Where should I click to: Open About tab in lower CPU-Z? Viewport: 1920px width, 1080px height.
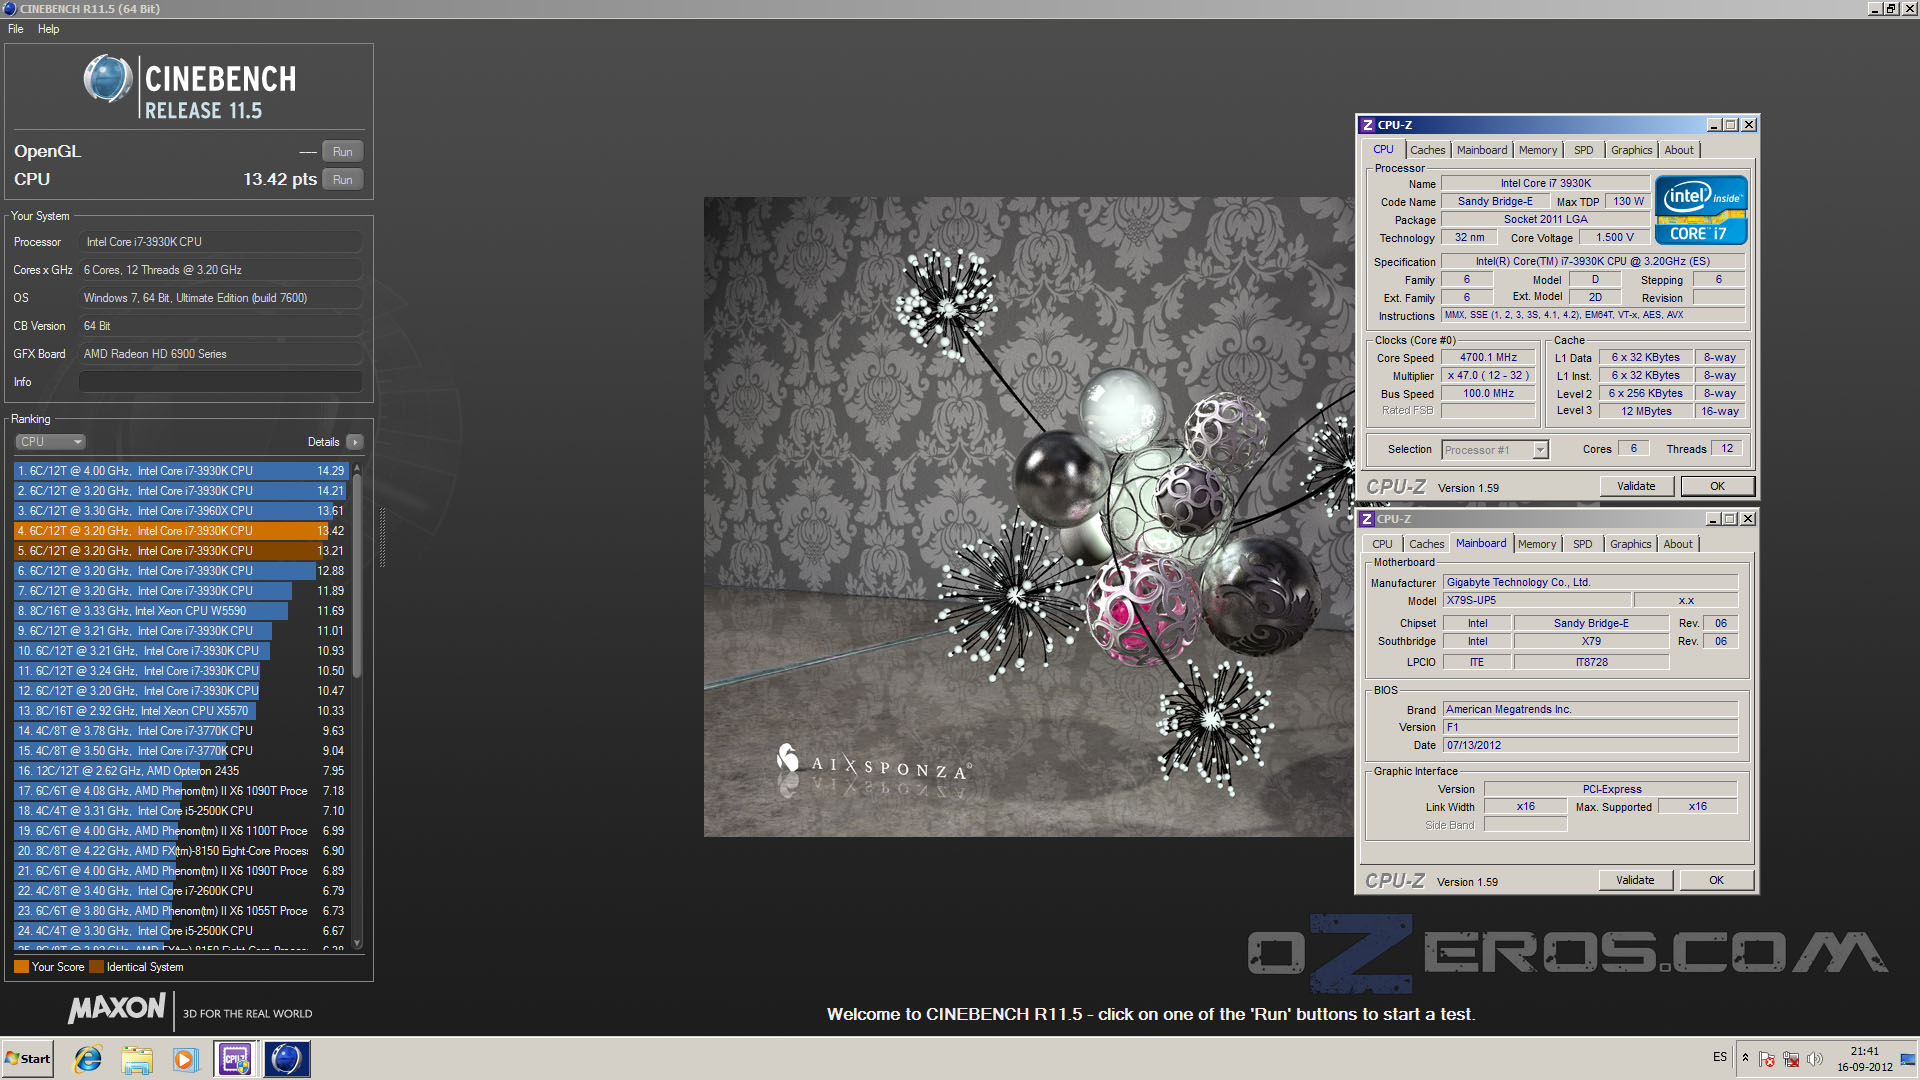coord(1678,544)
